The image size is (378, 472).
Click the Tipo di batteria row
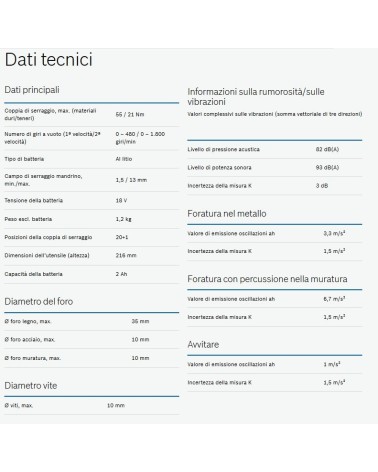(x=92, y=159)
